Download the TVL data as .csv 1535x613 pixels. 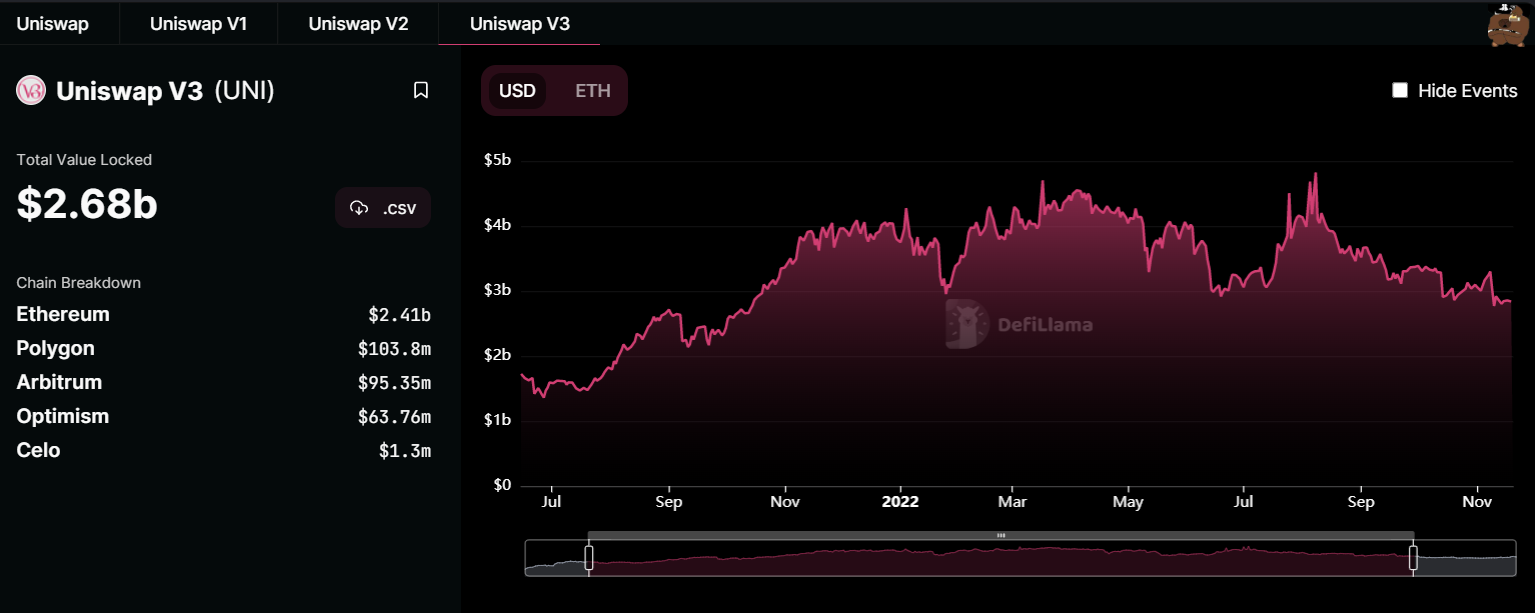tap(383, 208)
